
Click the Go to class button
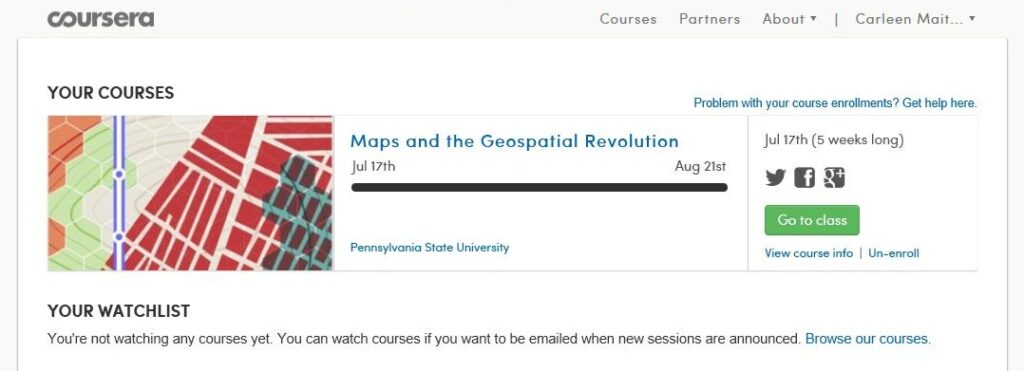[x=812, y=220]
